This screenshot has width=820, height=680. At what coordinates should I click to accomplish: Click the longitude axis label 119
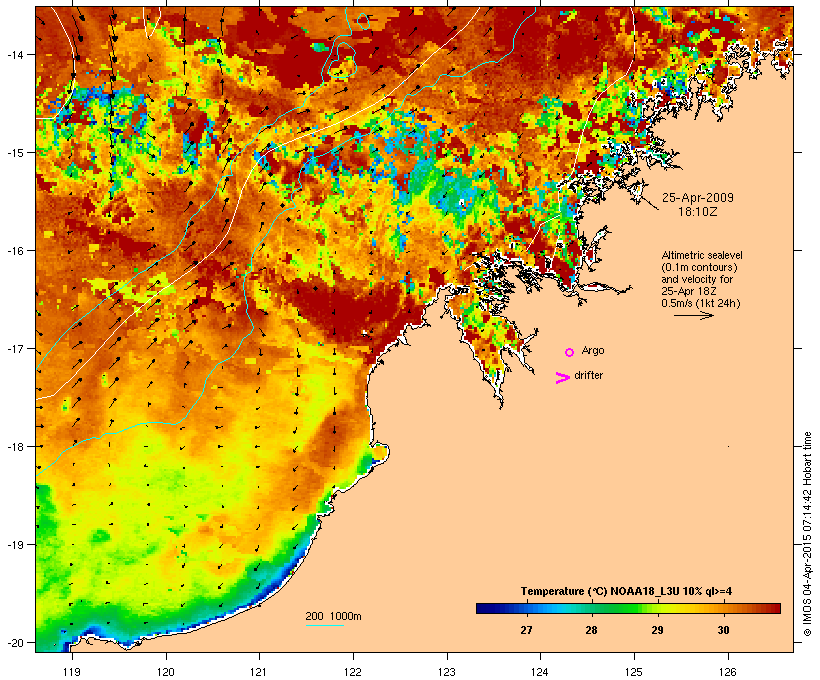tap(72, 671)
